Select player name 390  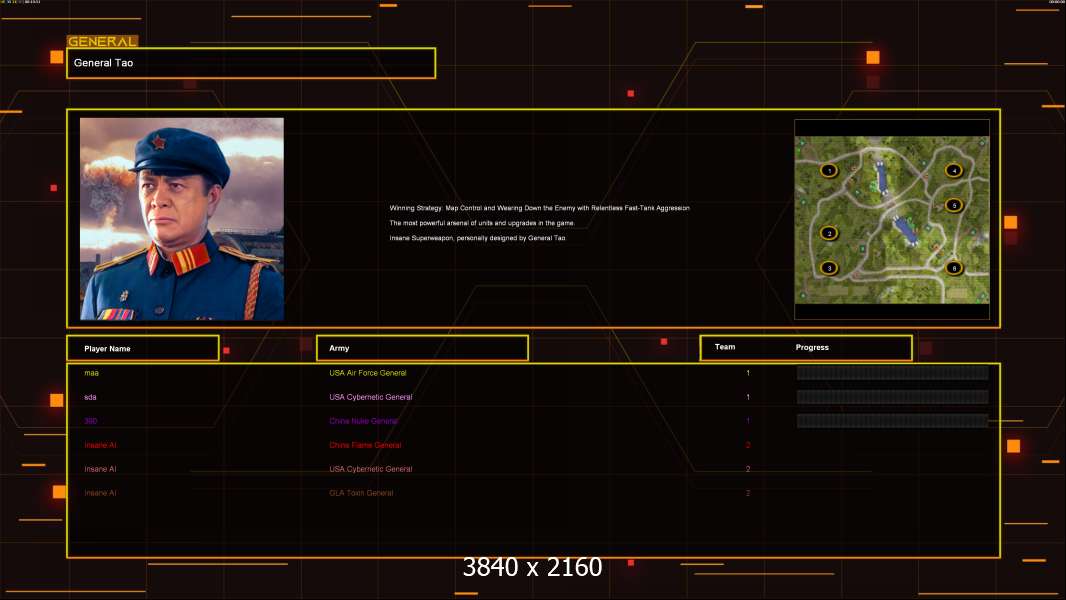pyautogui.click(x=90, y=421)
